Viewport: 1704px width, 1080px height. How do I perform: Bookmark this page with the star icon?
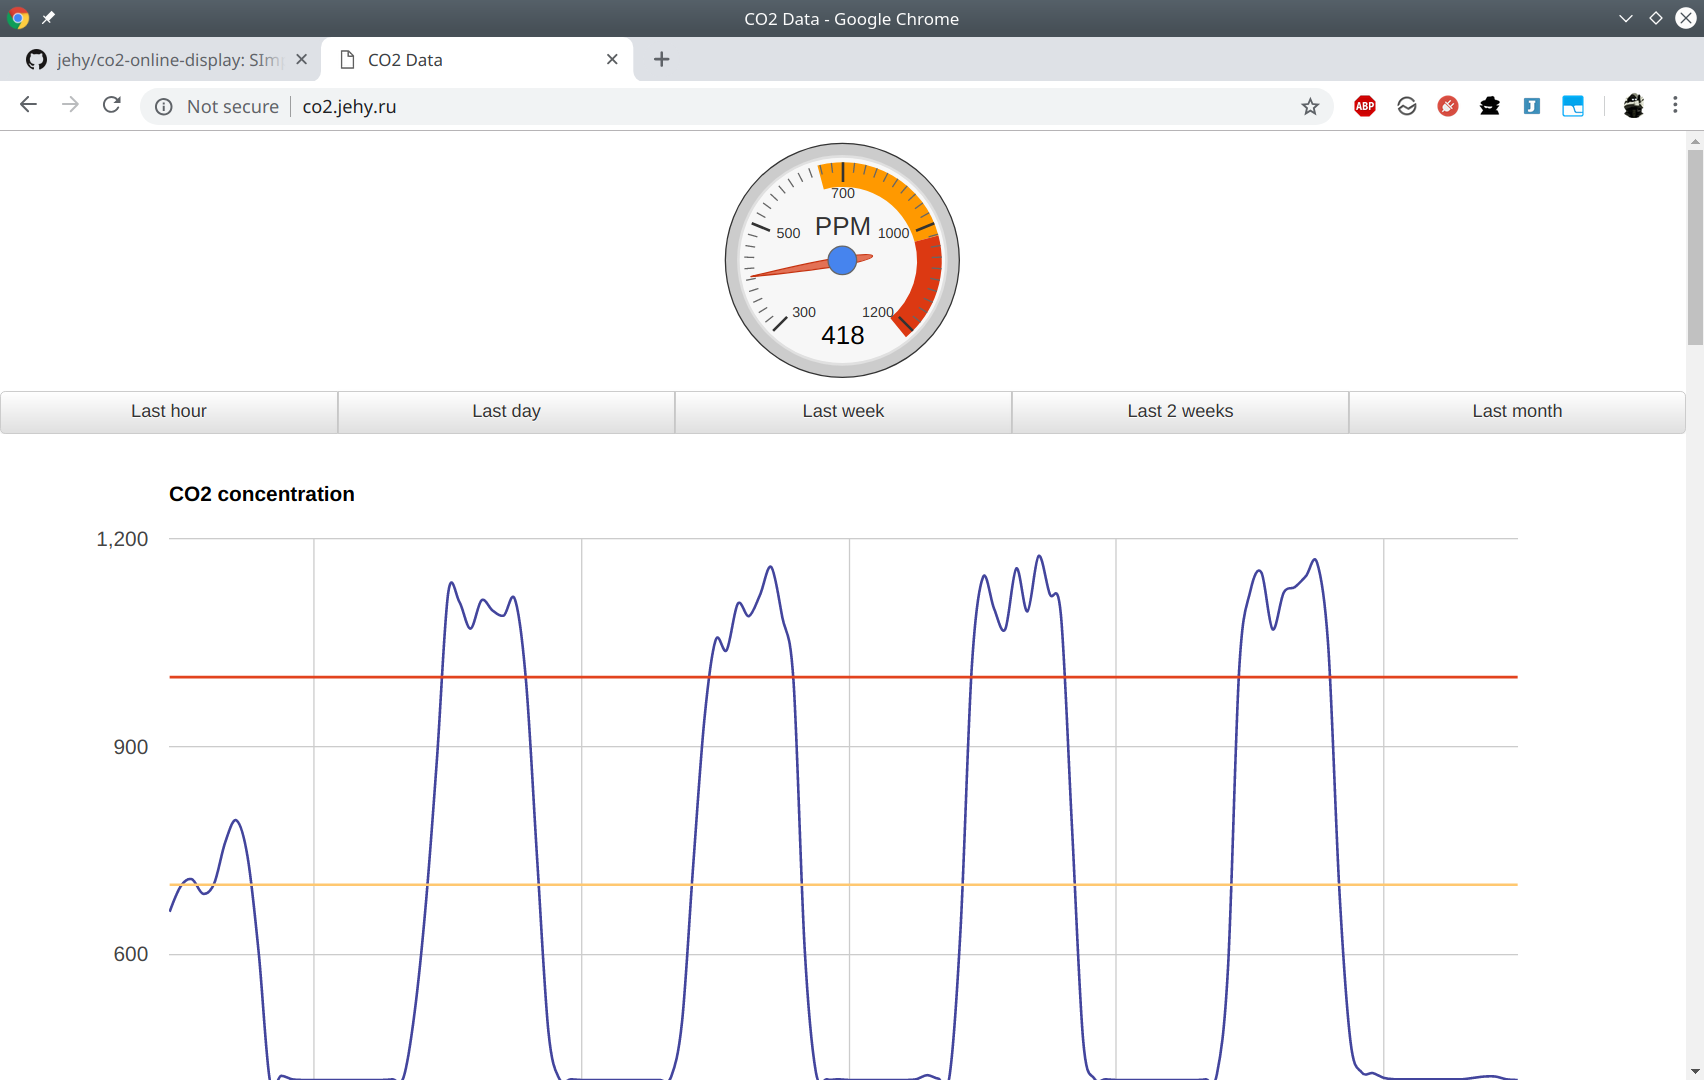click(1310, 107)
